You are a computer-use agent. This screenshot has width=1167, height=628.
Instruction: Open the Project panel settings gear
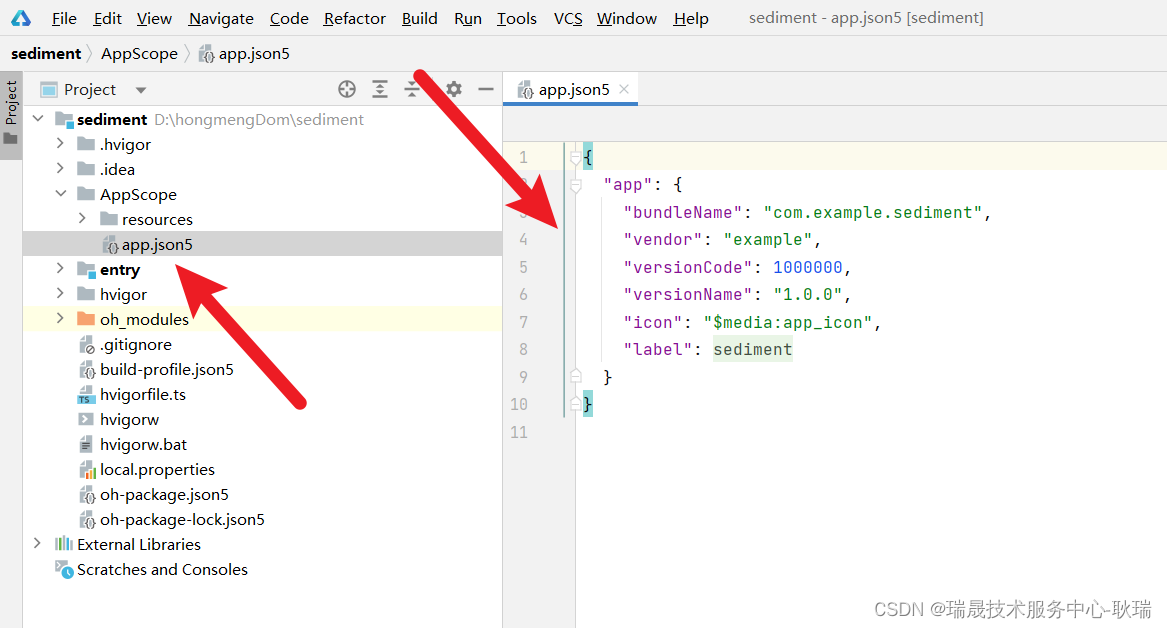click(x=453, y=89)
